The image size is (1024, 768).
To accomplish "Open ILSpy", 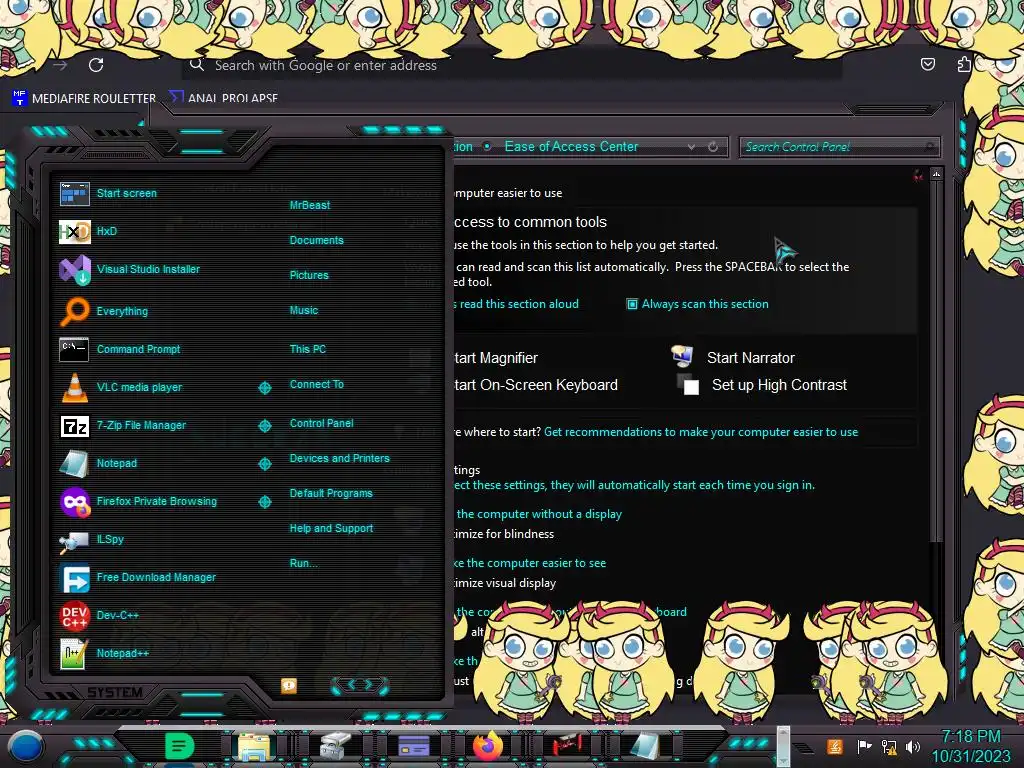I will 91,539.
